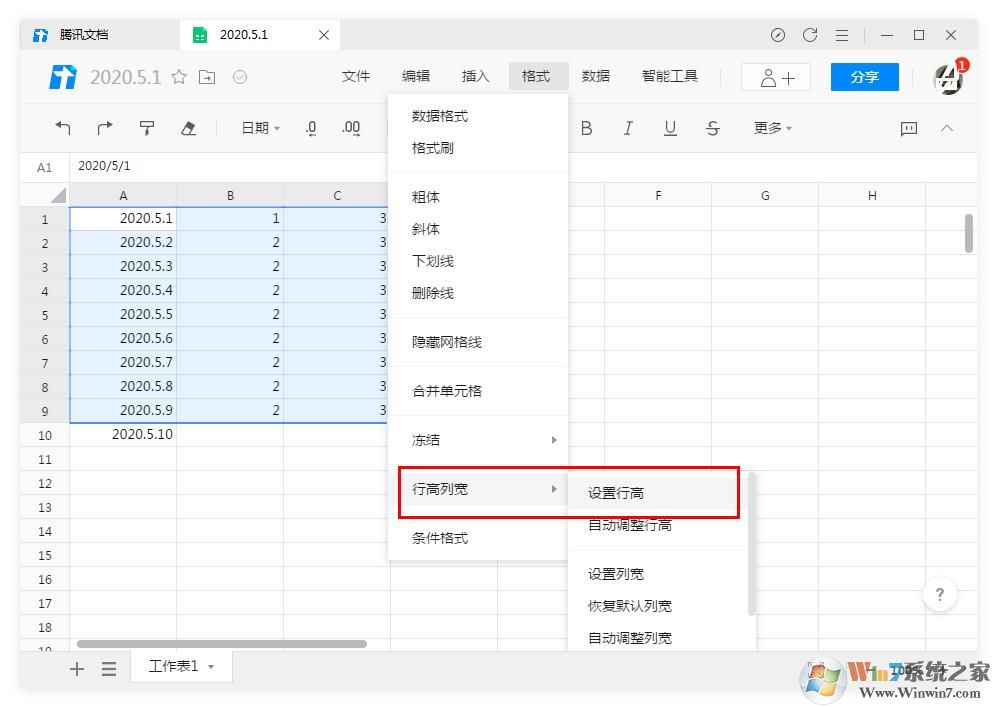Click the Redo icon in the toolbar

[x=104, y=128]
